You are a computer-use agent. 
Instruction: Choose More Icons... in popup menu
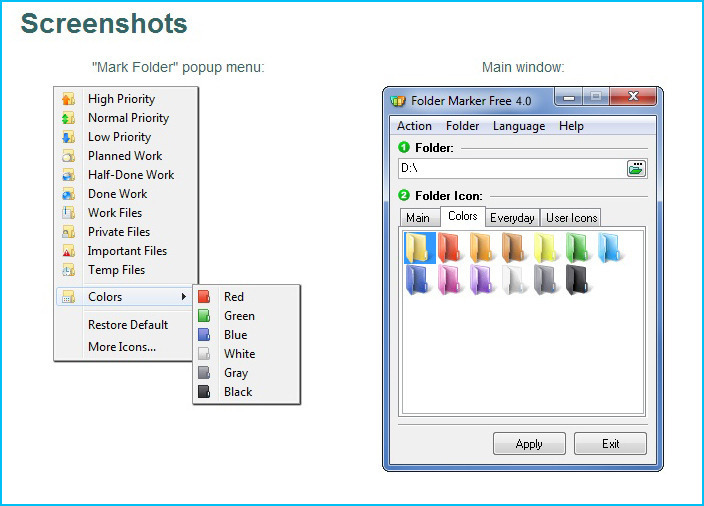[122, 347]
